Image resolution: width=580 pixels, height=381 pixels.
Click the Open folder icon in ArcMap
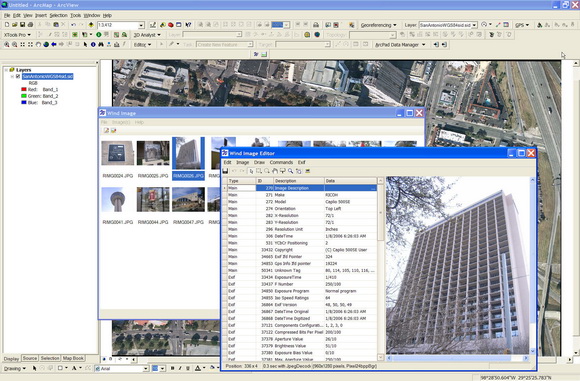14,25
